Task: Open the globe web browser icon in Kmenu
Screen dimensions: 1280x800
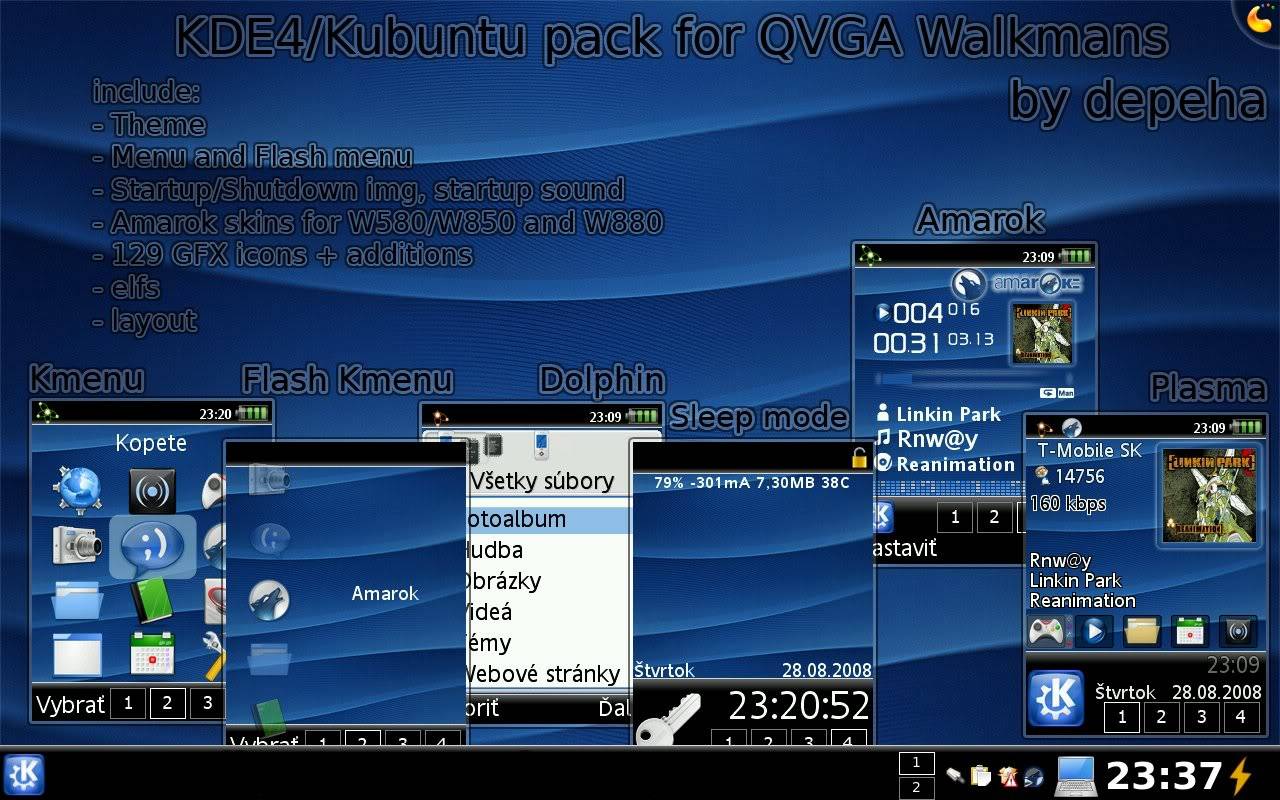Action: [x=78, y=490]
